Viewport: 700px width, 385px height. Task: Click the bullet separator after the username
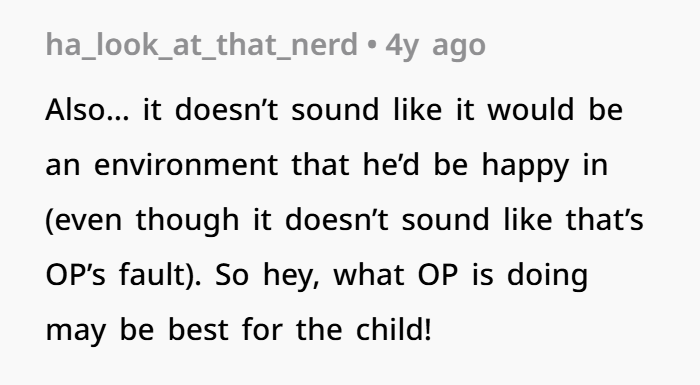[371, 45]
